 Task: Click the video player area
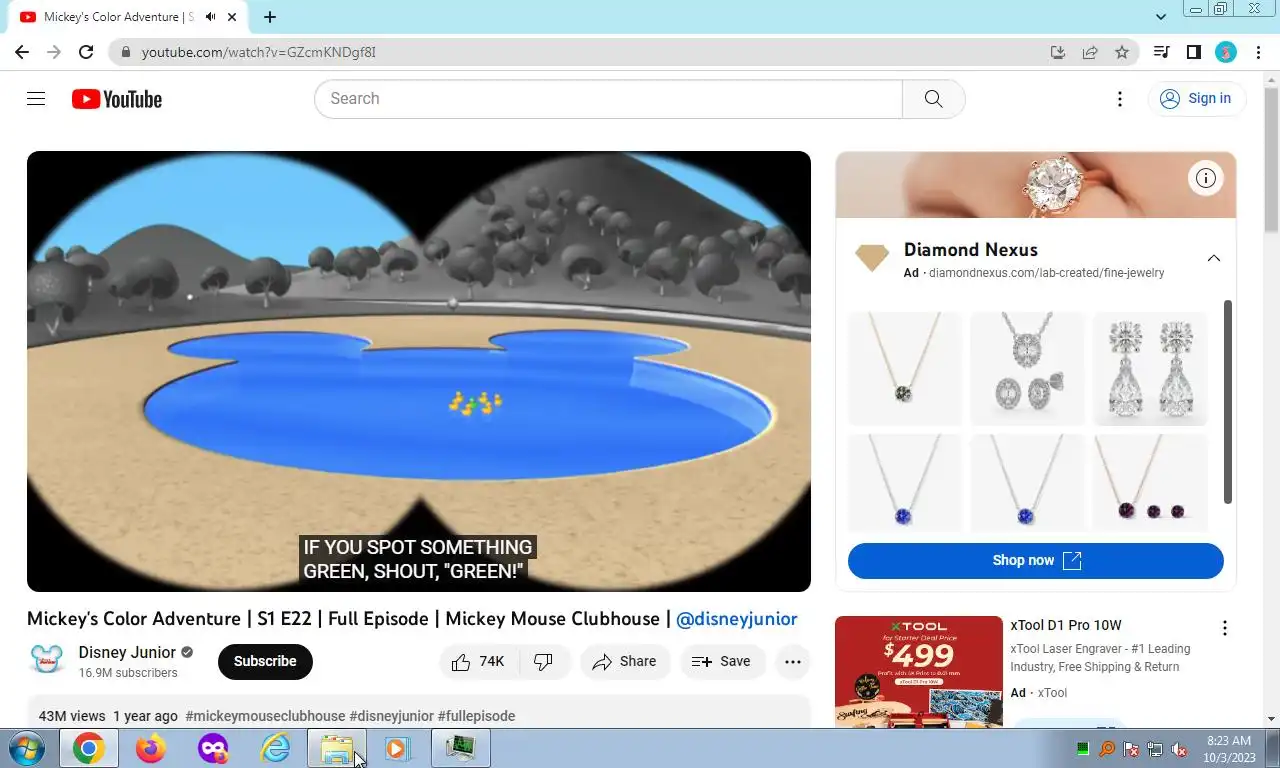tap(419, 371)
